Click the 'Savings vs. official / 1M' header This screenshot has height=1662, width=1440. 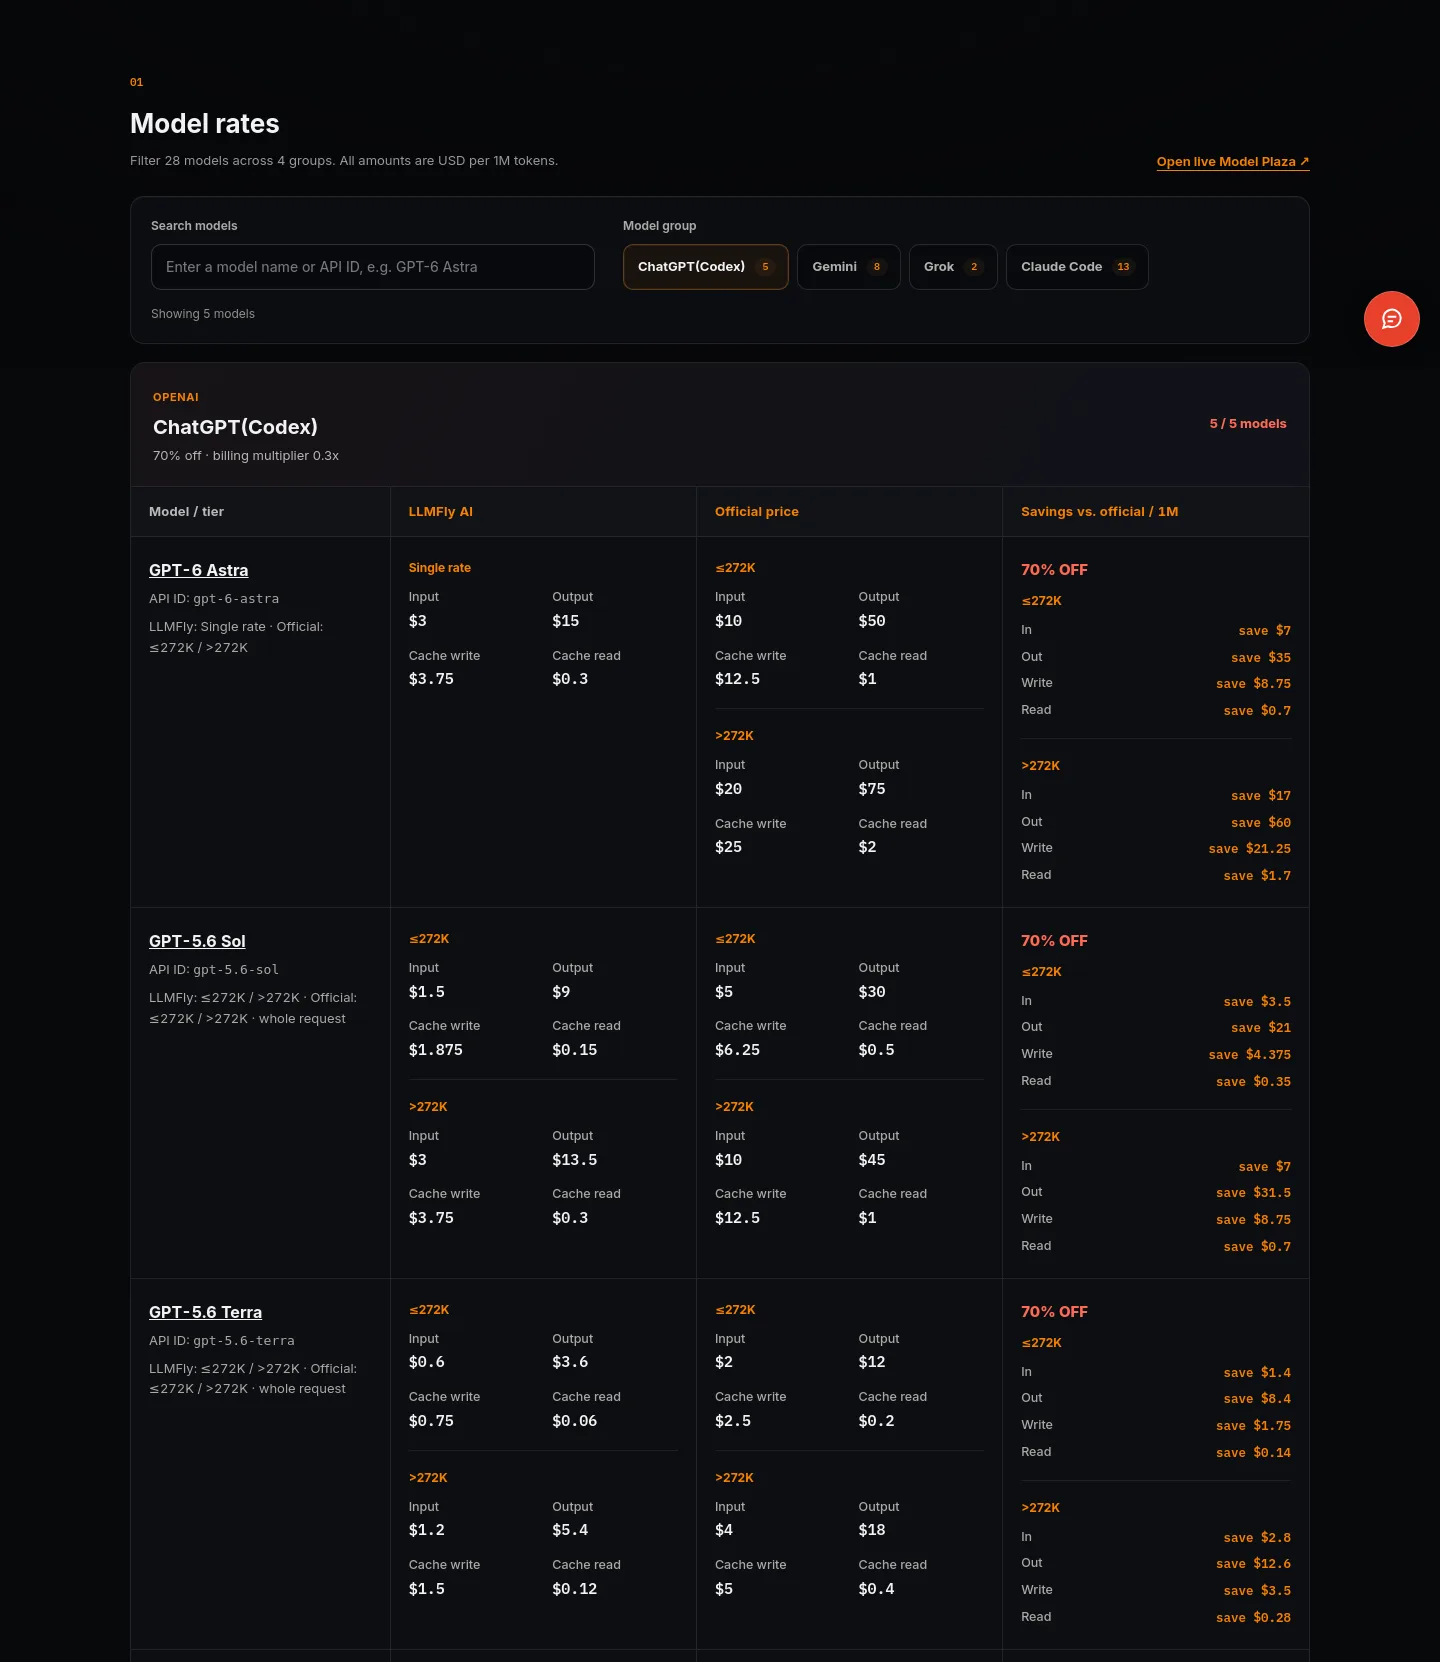coord(1099,512)
